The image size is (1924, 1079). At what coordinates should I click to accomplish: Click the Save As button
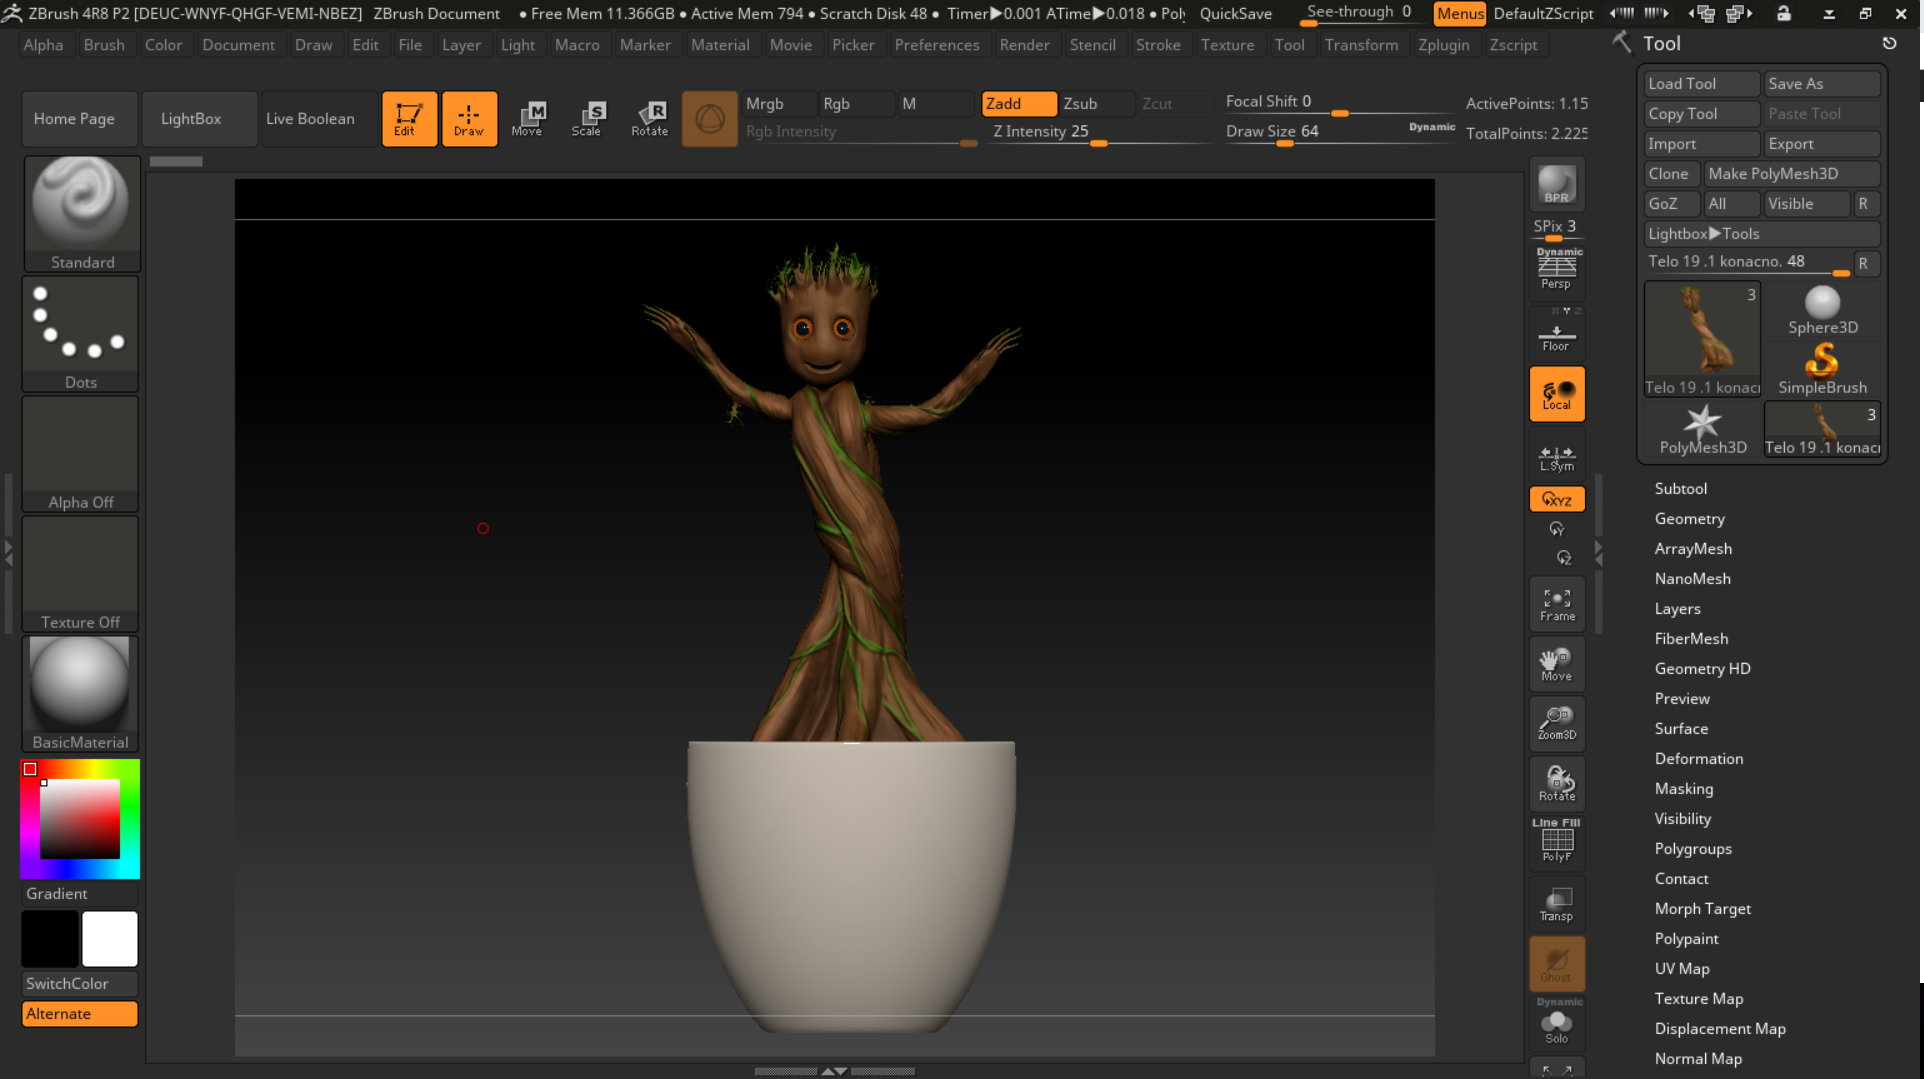[1822, 84]
